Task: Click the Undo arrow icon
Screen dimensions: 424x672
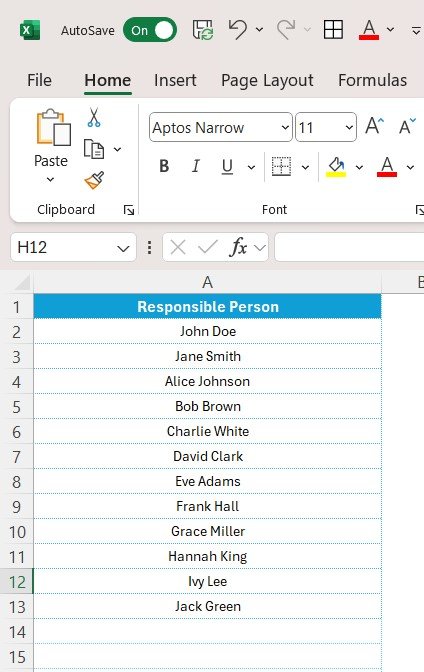Action: (238, 30)
